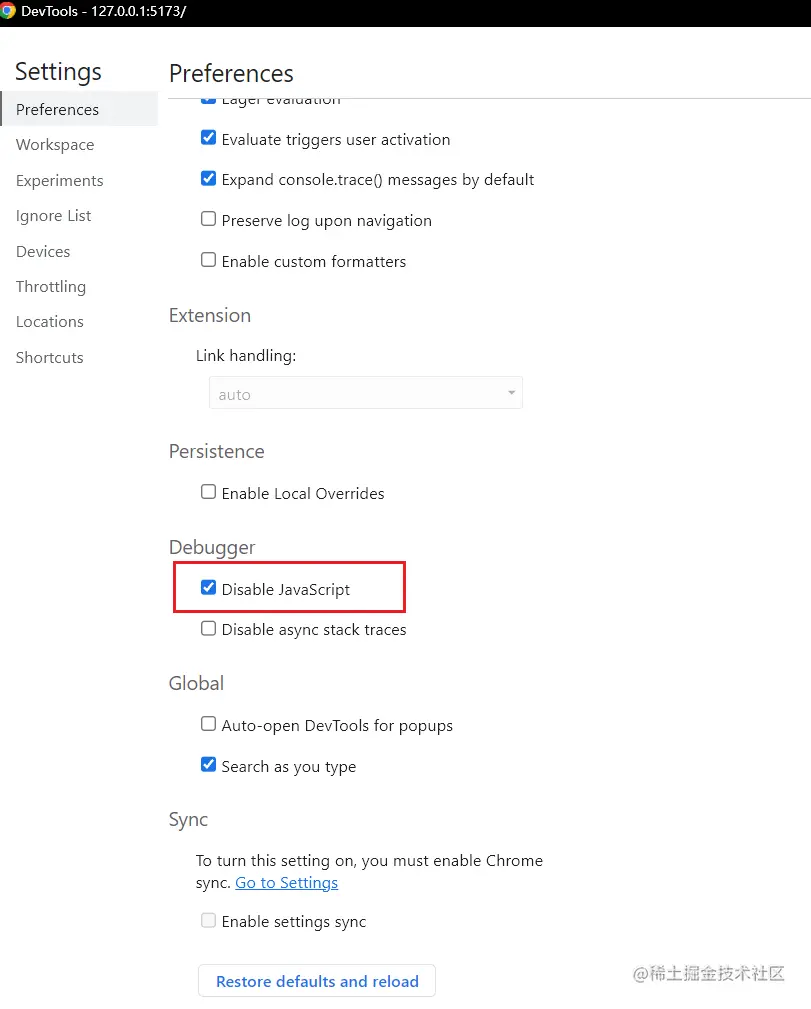
Task: Select the Devices settings tab
Action: [x=43, y=252]
